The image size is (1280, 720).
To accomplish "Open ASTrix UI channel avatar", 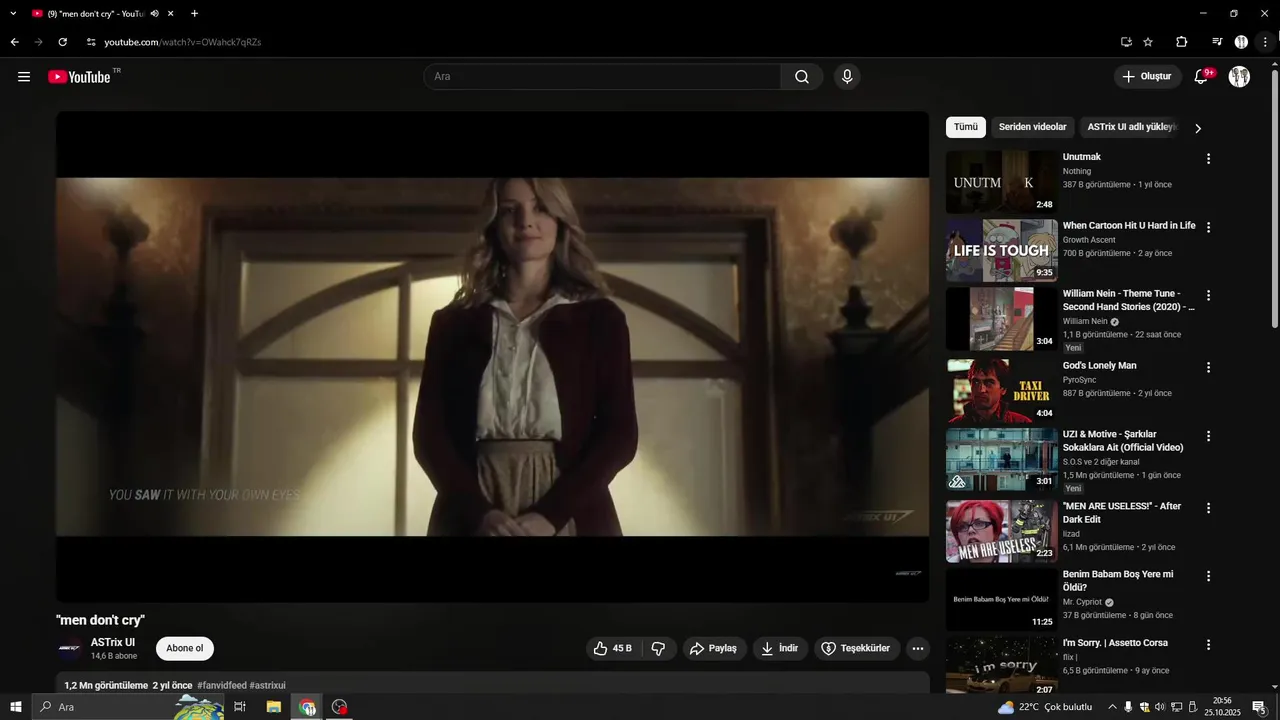I will tap(69, 648).
